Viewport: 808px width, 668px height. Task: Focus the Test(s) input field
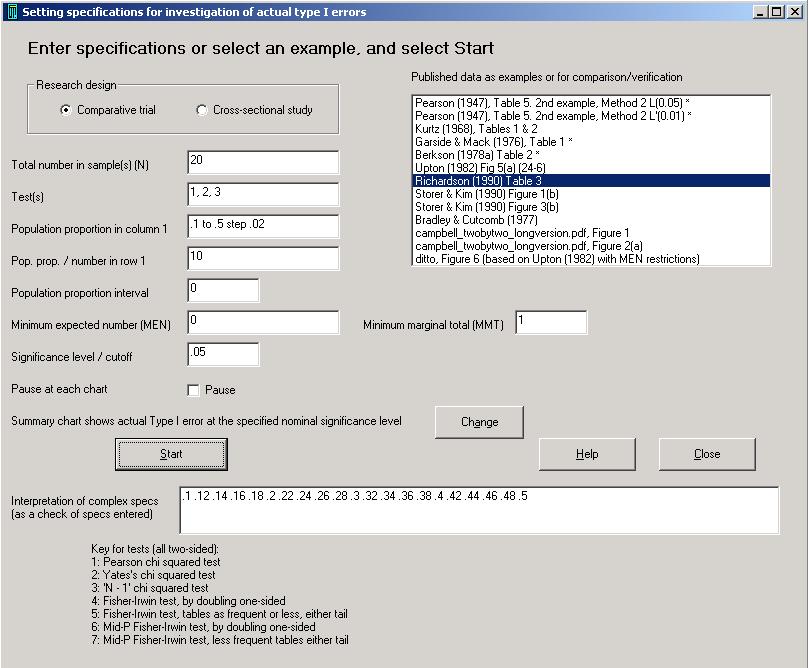point(262,195)
